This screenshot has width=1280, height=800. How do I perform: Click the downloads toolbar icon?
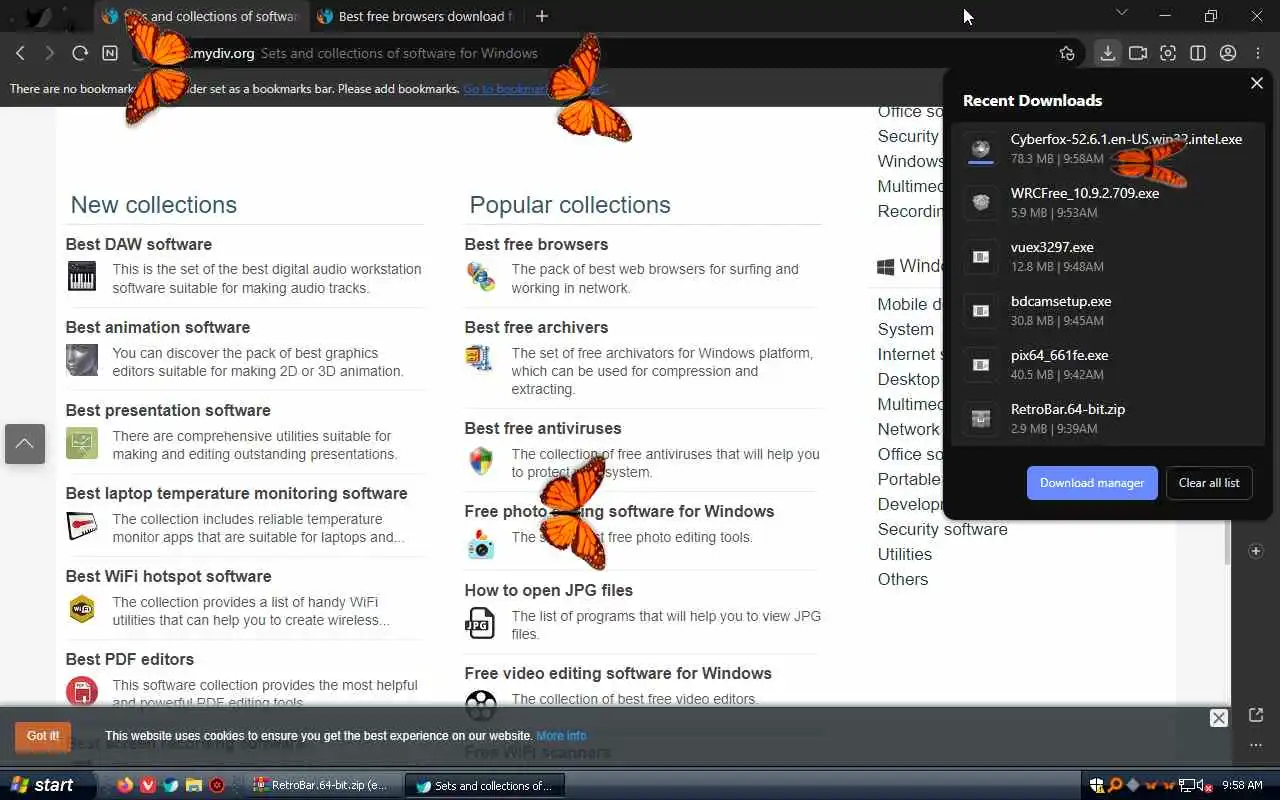tap(1107, 53)
